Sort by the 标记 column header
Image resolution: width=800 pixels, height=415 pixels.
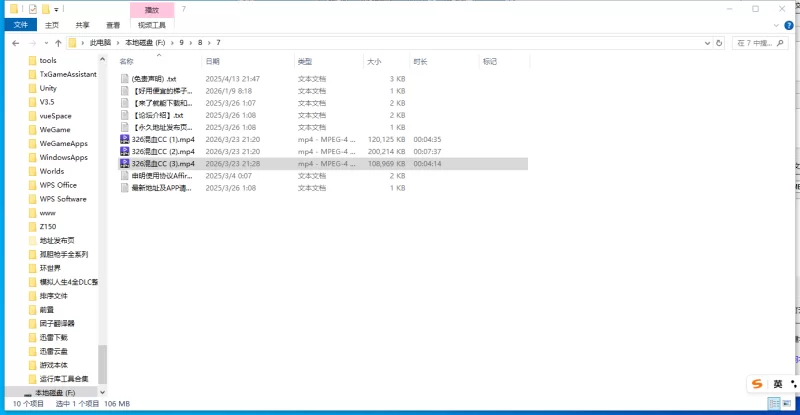pyautogui.click(x=490, y=61)
